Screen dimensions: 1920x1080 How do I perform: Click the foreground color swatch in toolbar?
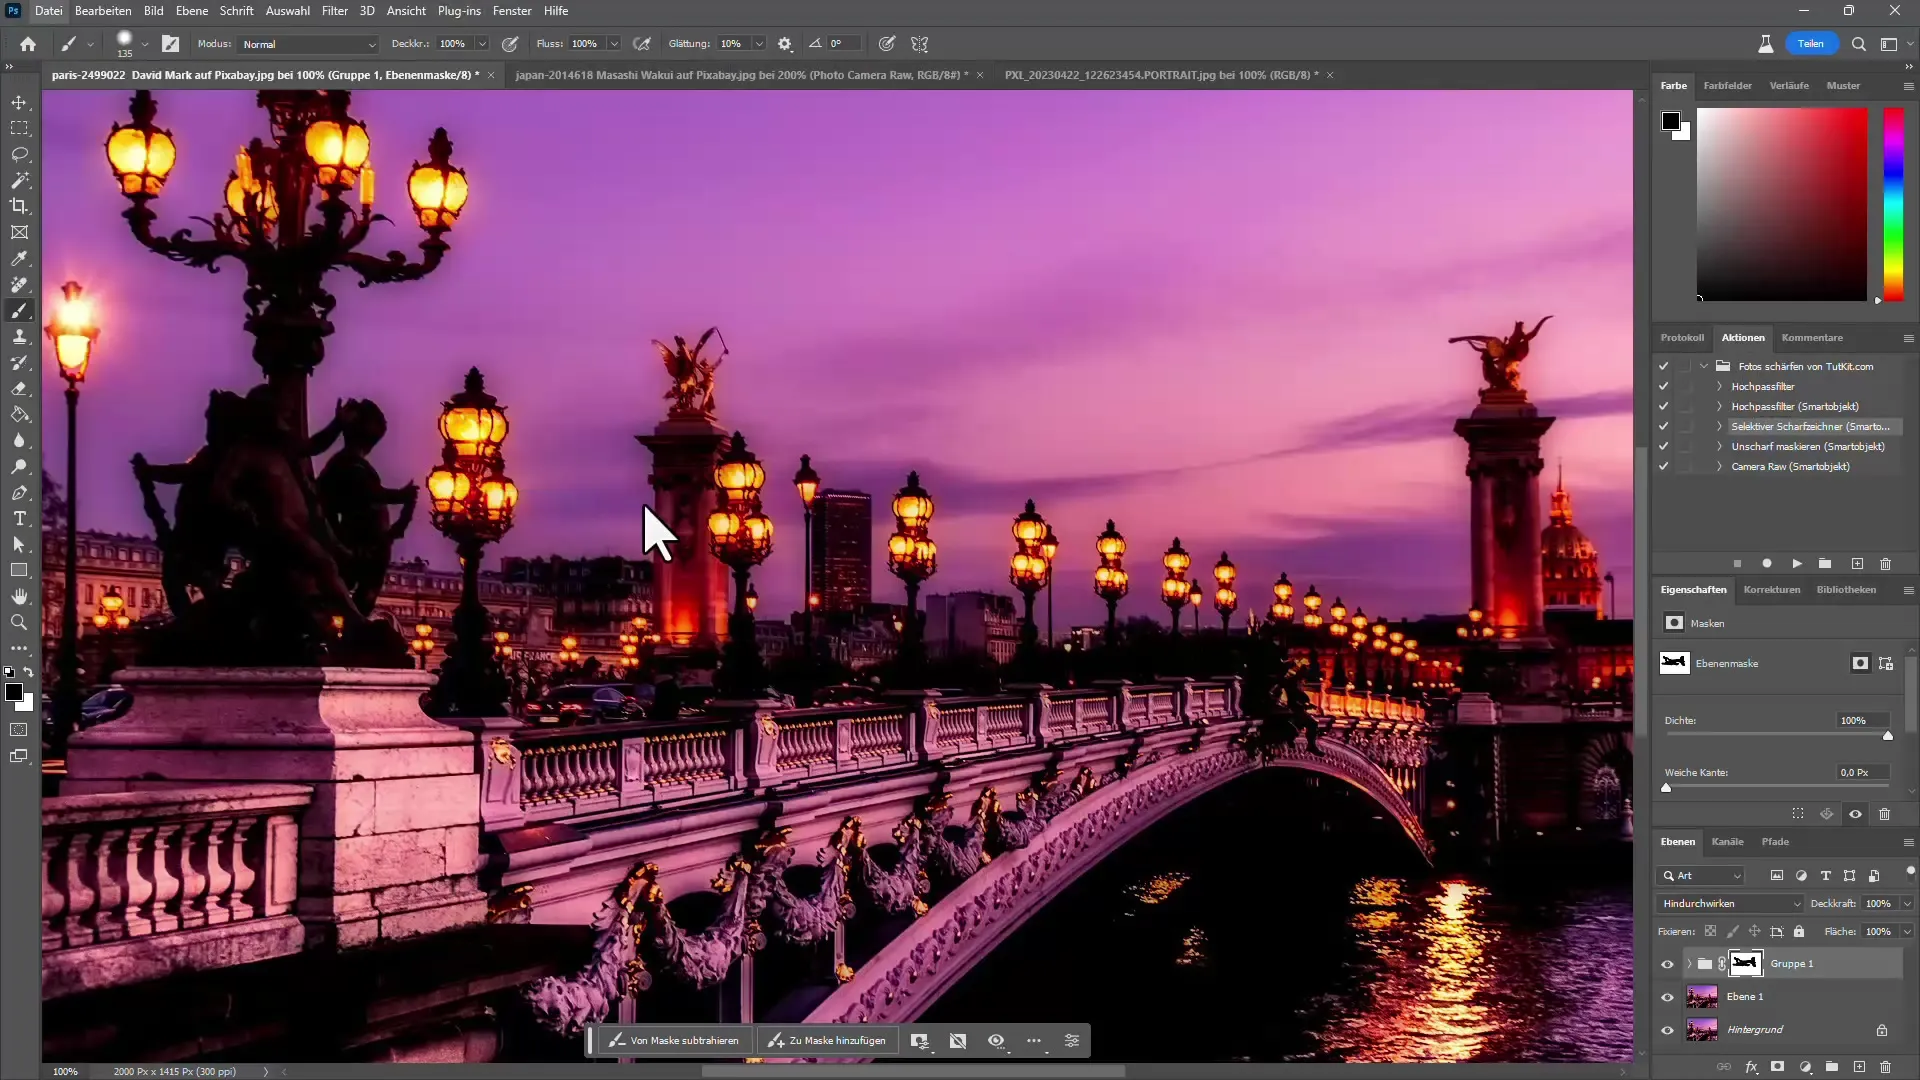click(14, 693)
